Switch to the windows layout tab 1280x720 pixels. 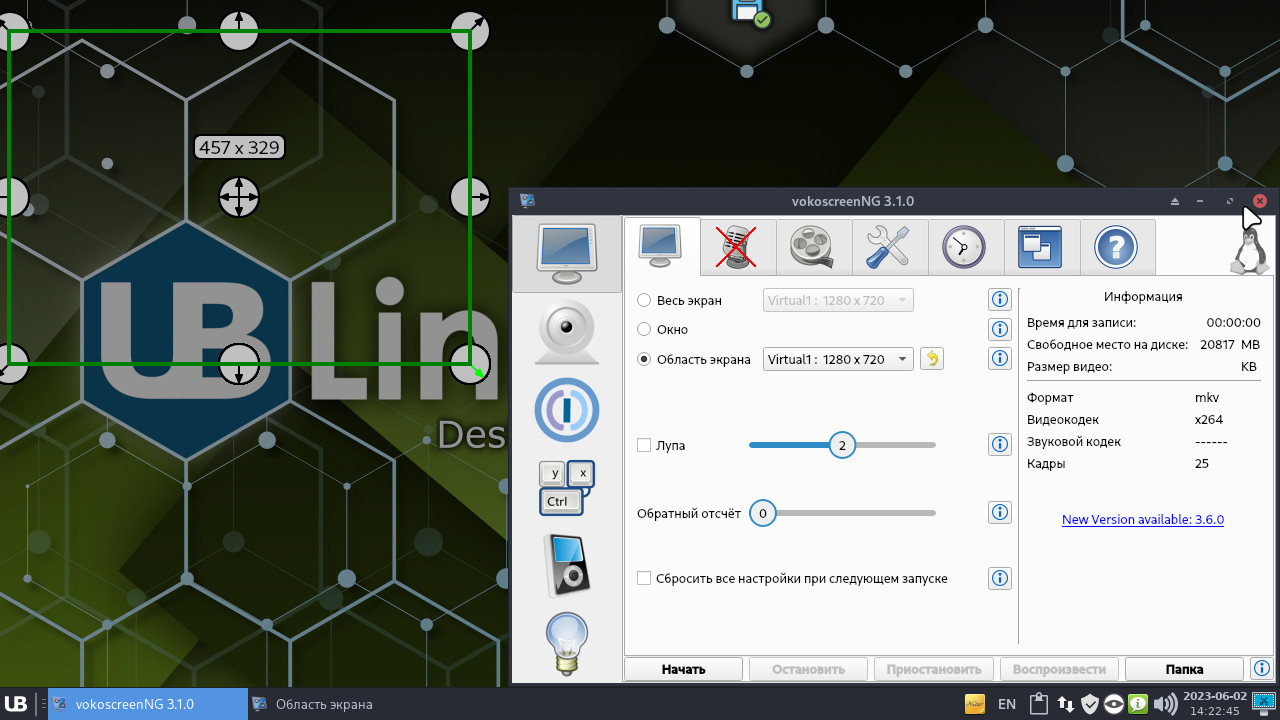coord(1041,247)
